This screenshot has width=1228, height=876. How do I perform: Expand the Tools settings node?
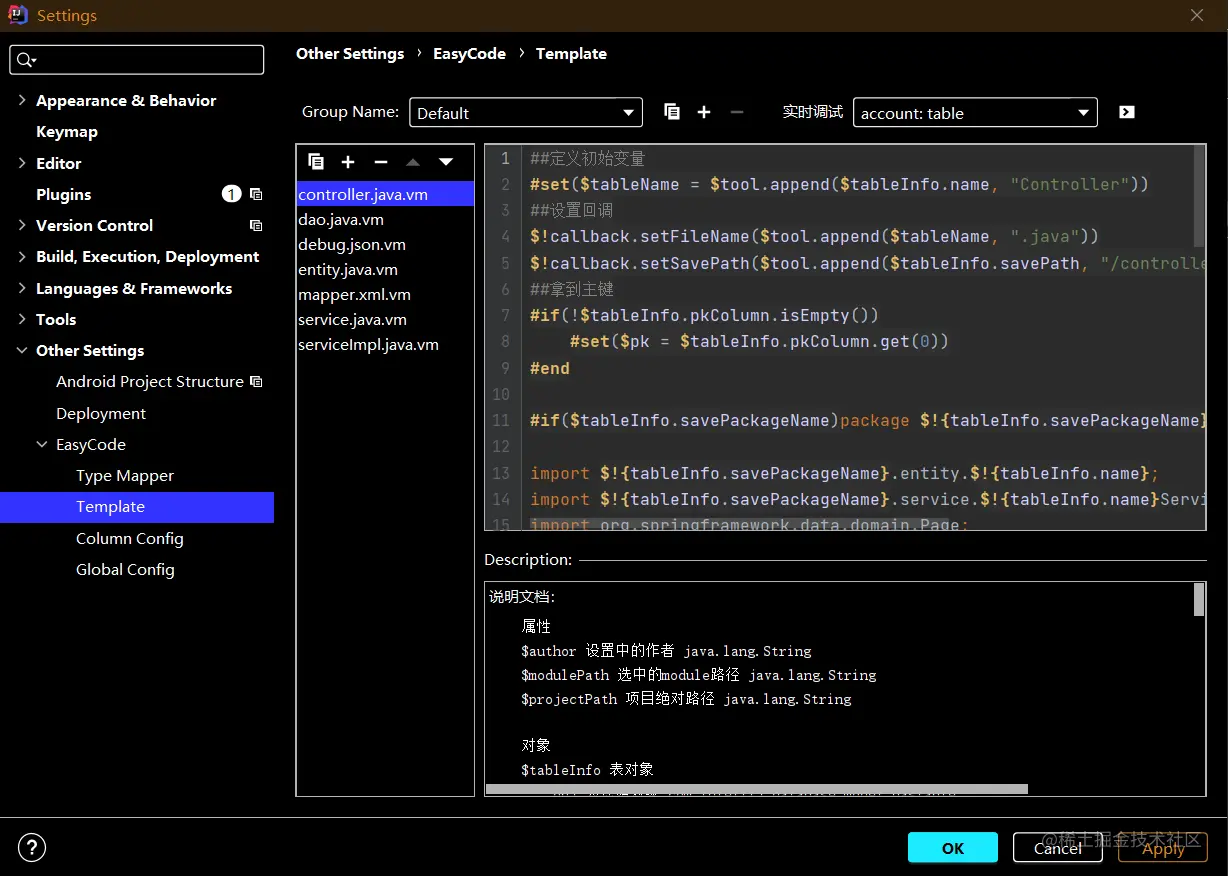22,319
